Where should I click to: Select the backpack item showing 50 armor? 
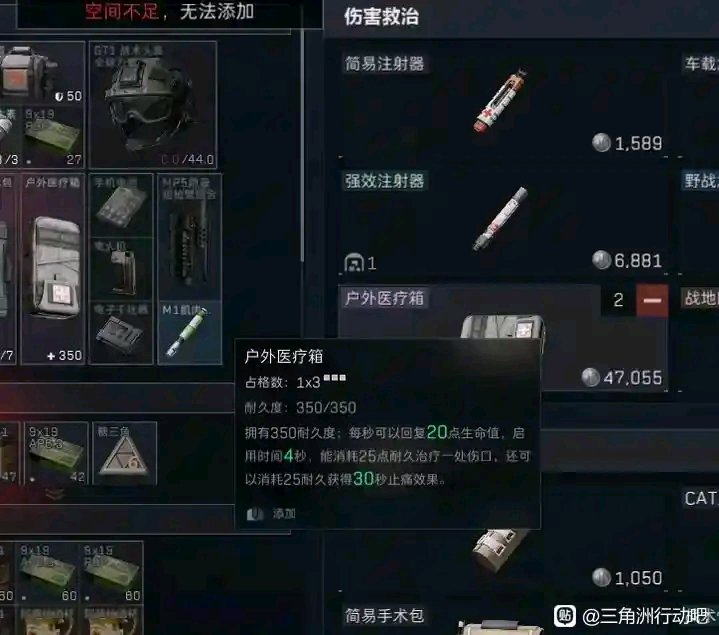pos(42,73)
